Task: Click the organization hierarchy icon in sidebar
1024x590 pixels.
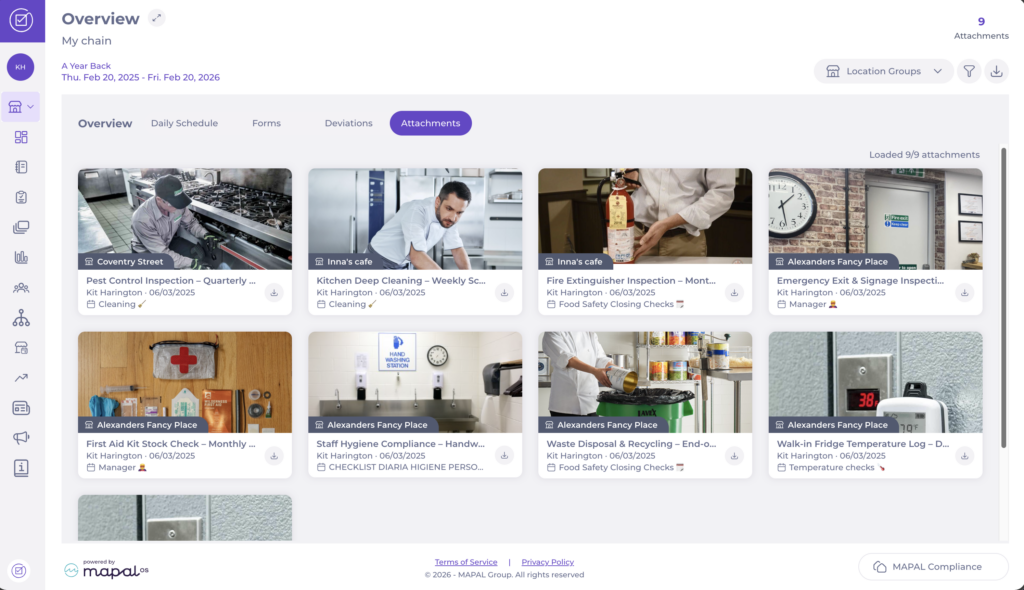Action: 21,318
